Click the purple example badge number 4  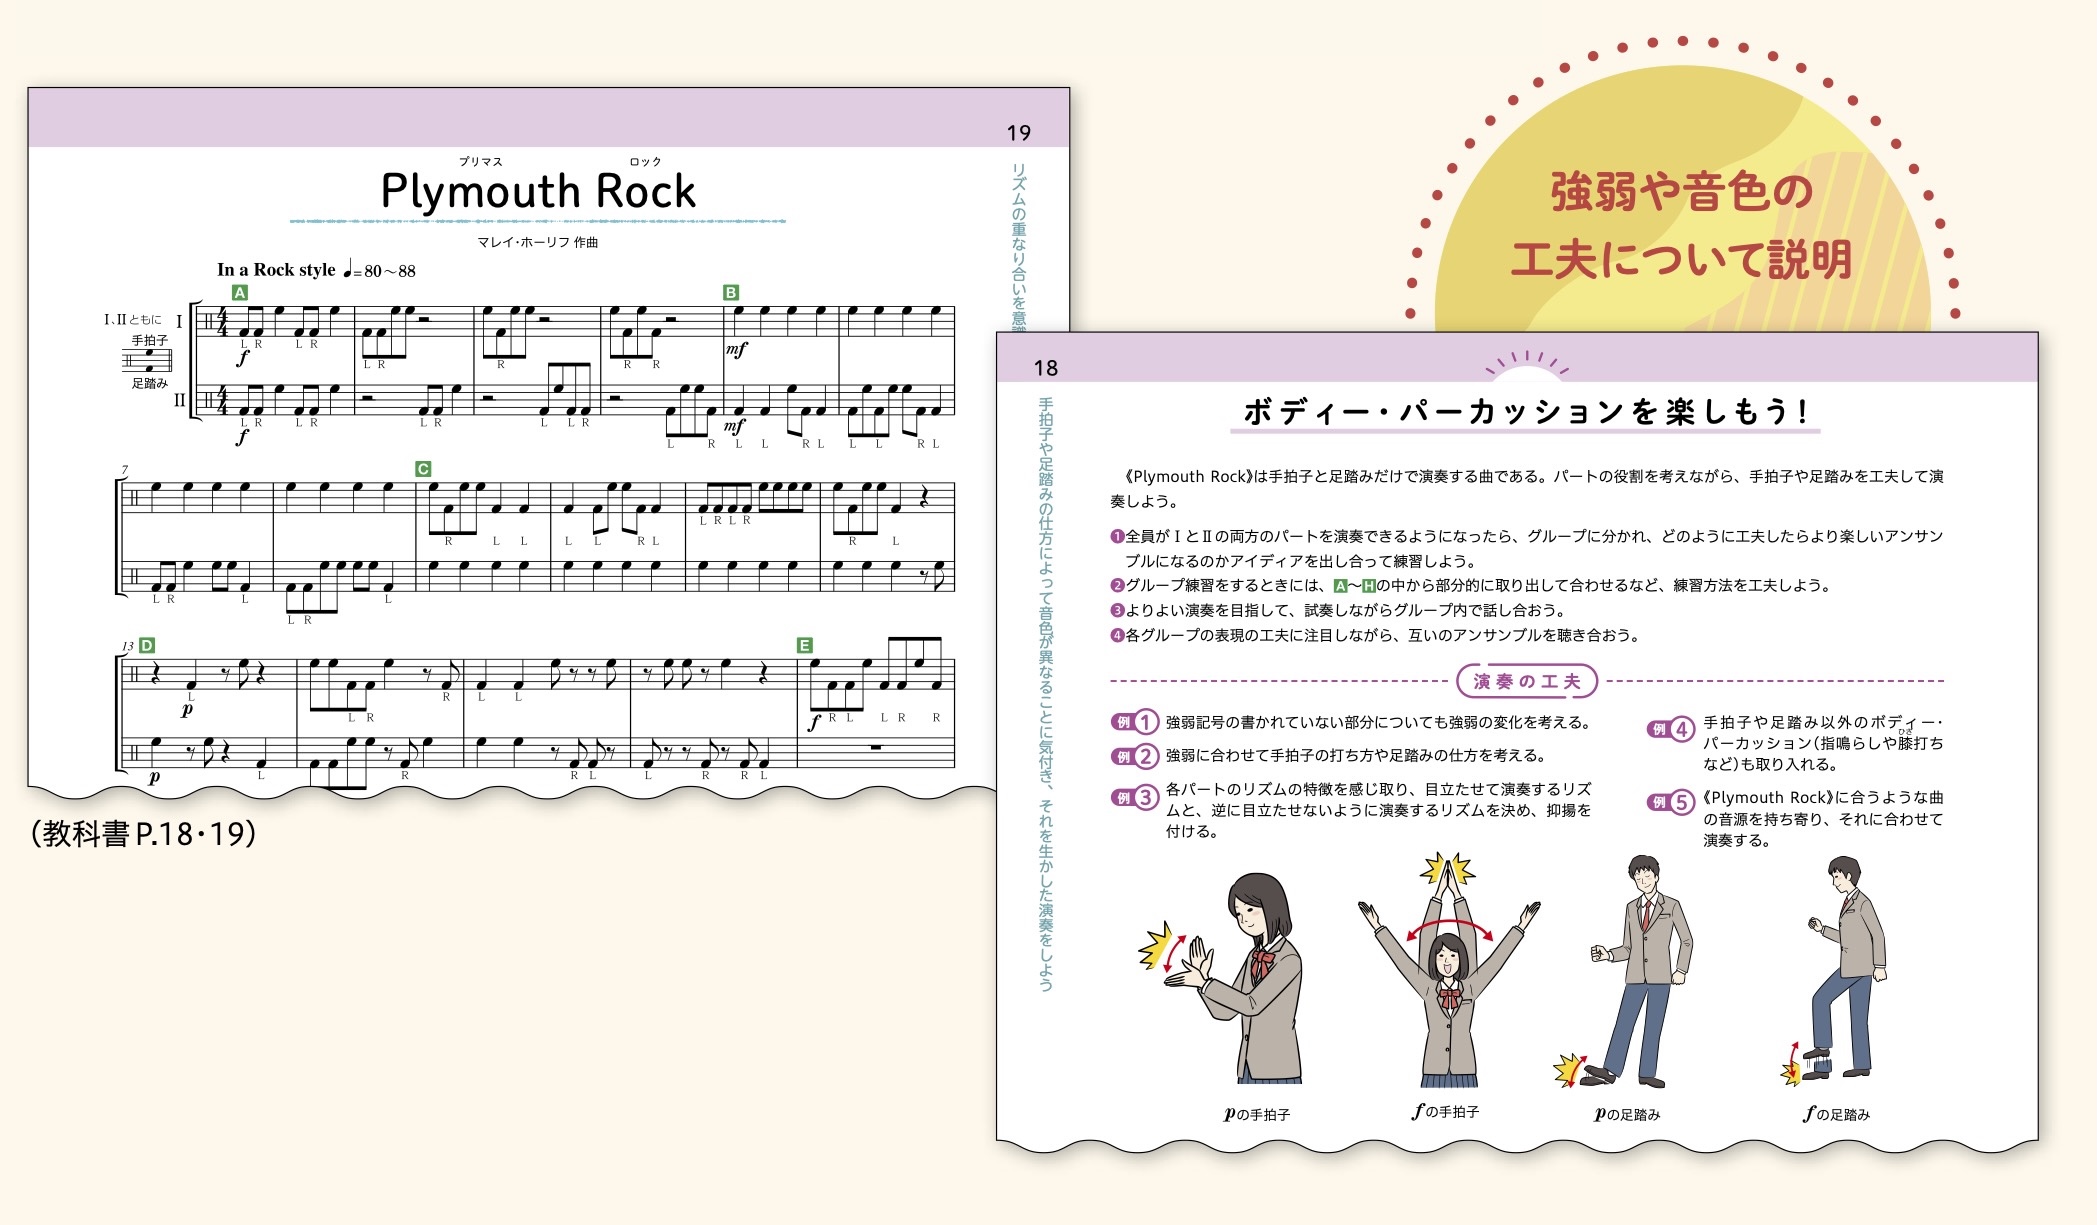[1671, 729]
